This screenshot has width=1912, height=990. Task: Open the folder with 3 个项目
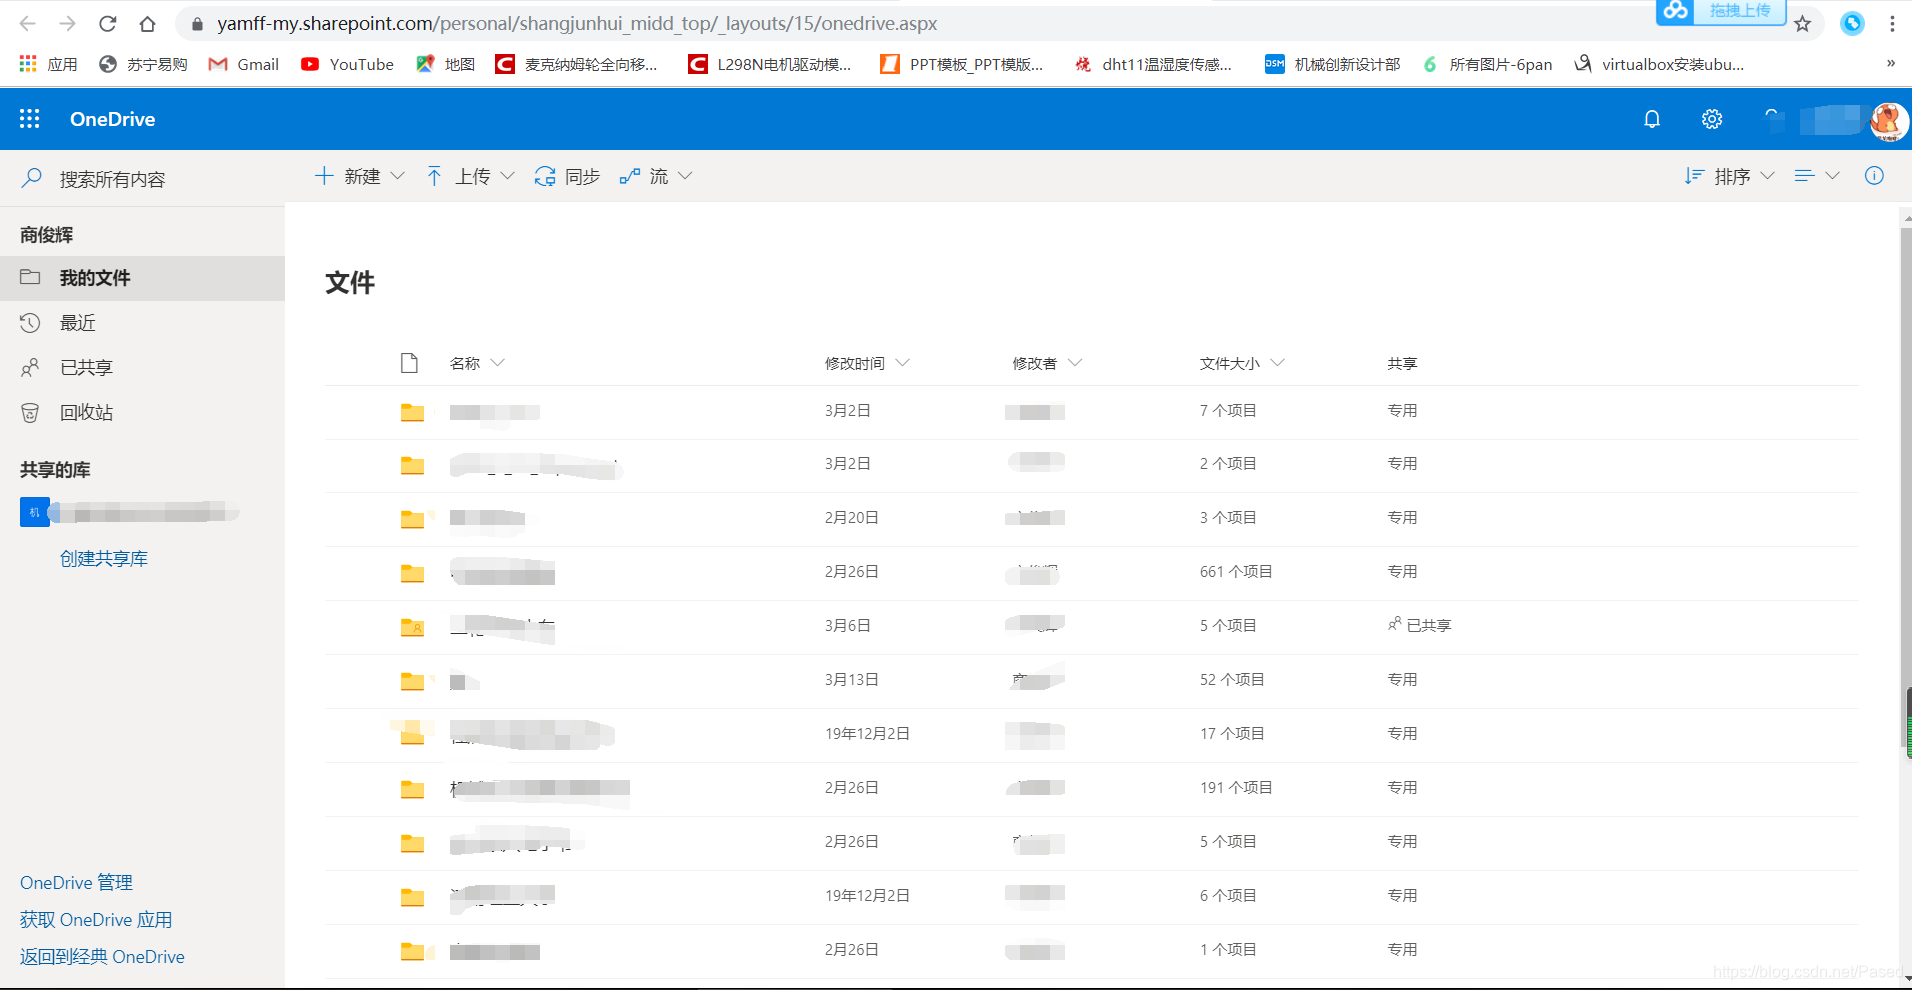click(487, 518)
